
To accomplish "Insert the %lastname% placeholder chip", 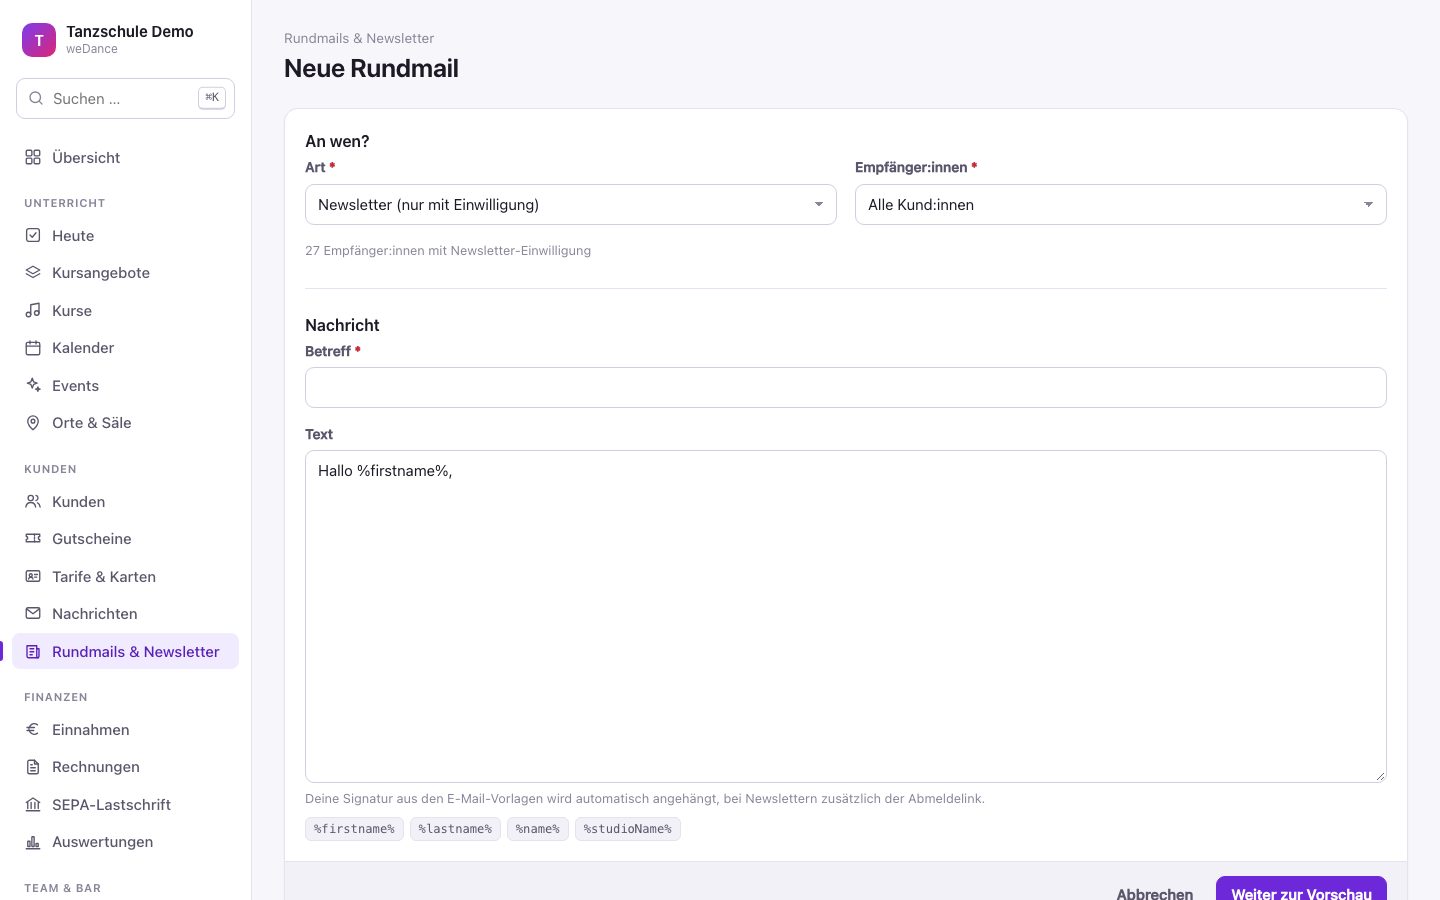I will pyautogui.click(x=455, y=829).
